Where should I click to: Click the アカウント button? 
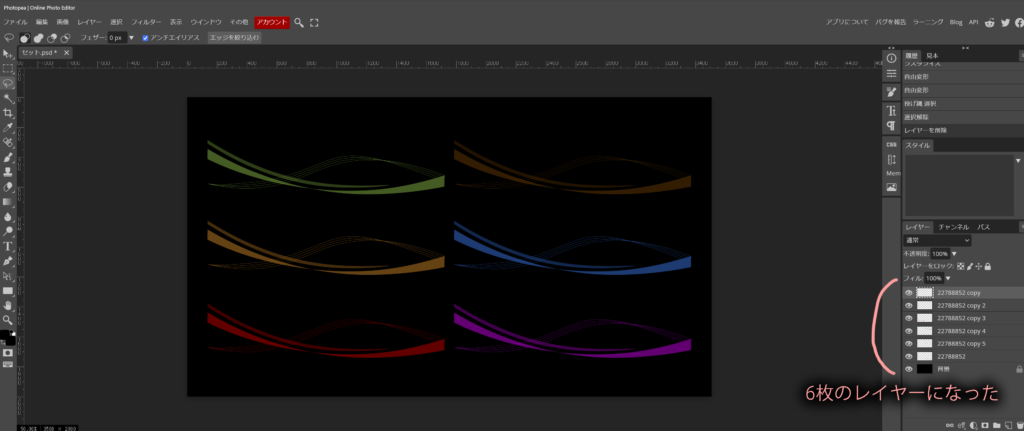[272, 21]
